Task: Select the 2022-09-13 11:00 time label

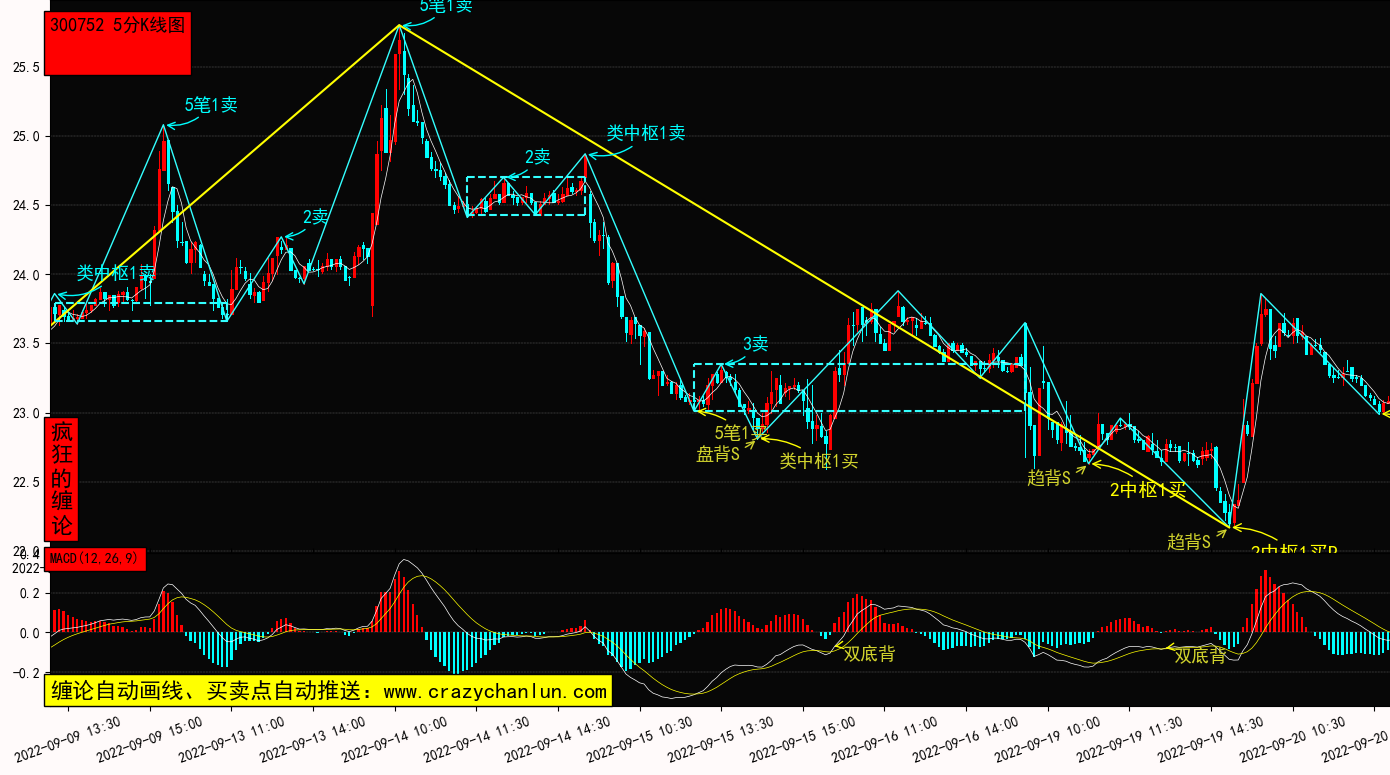Action: (231, 737)
